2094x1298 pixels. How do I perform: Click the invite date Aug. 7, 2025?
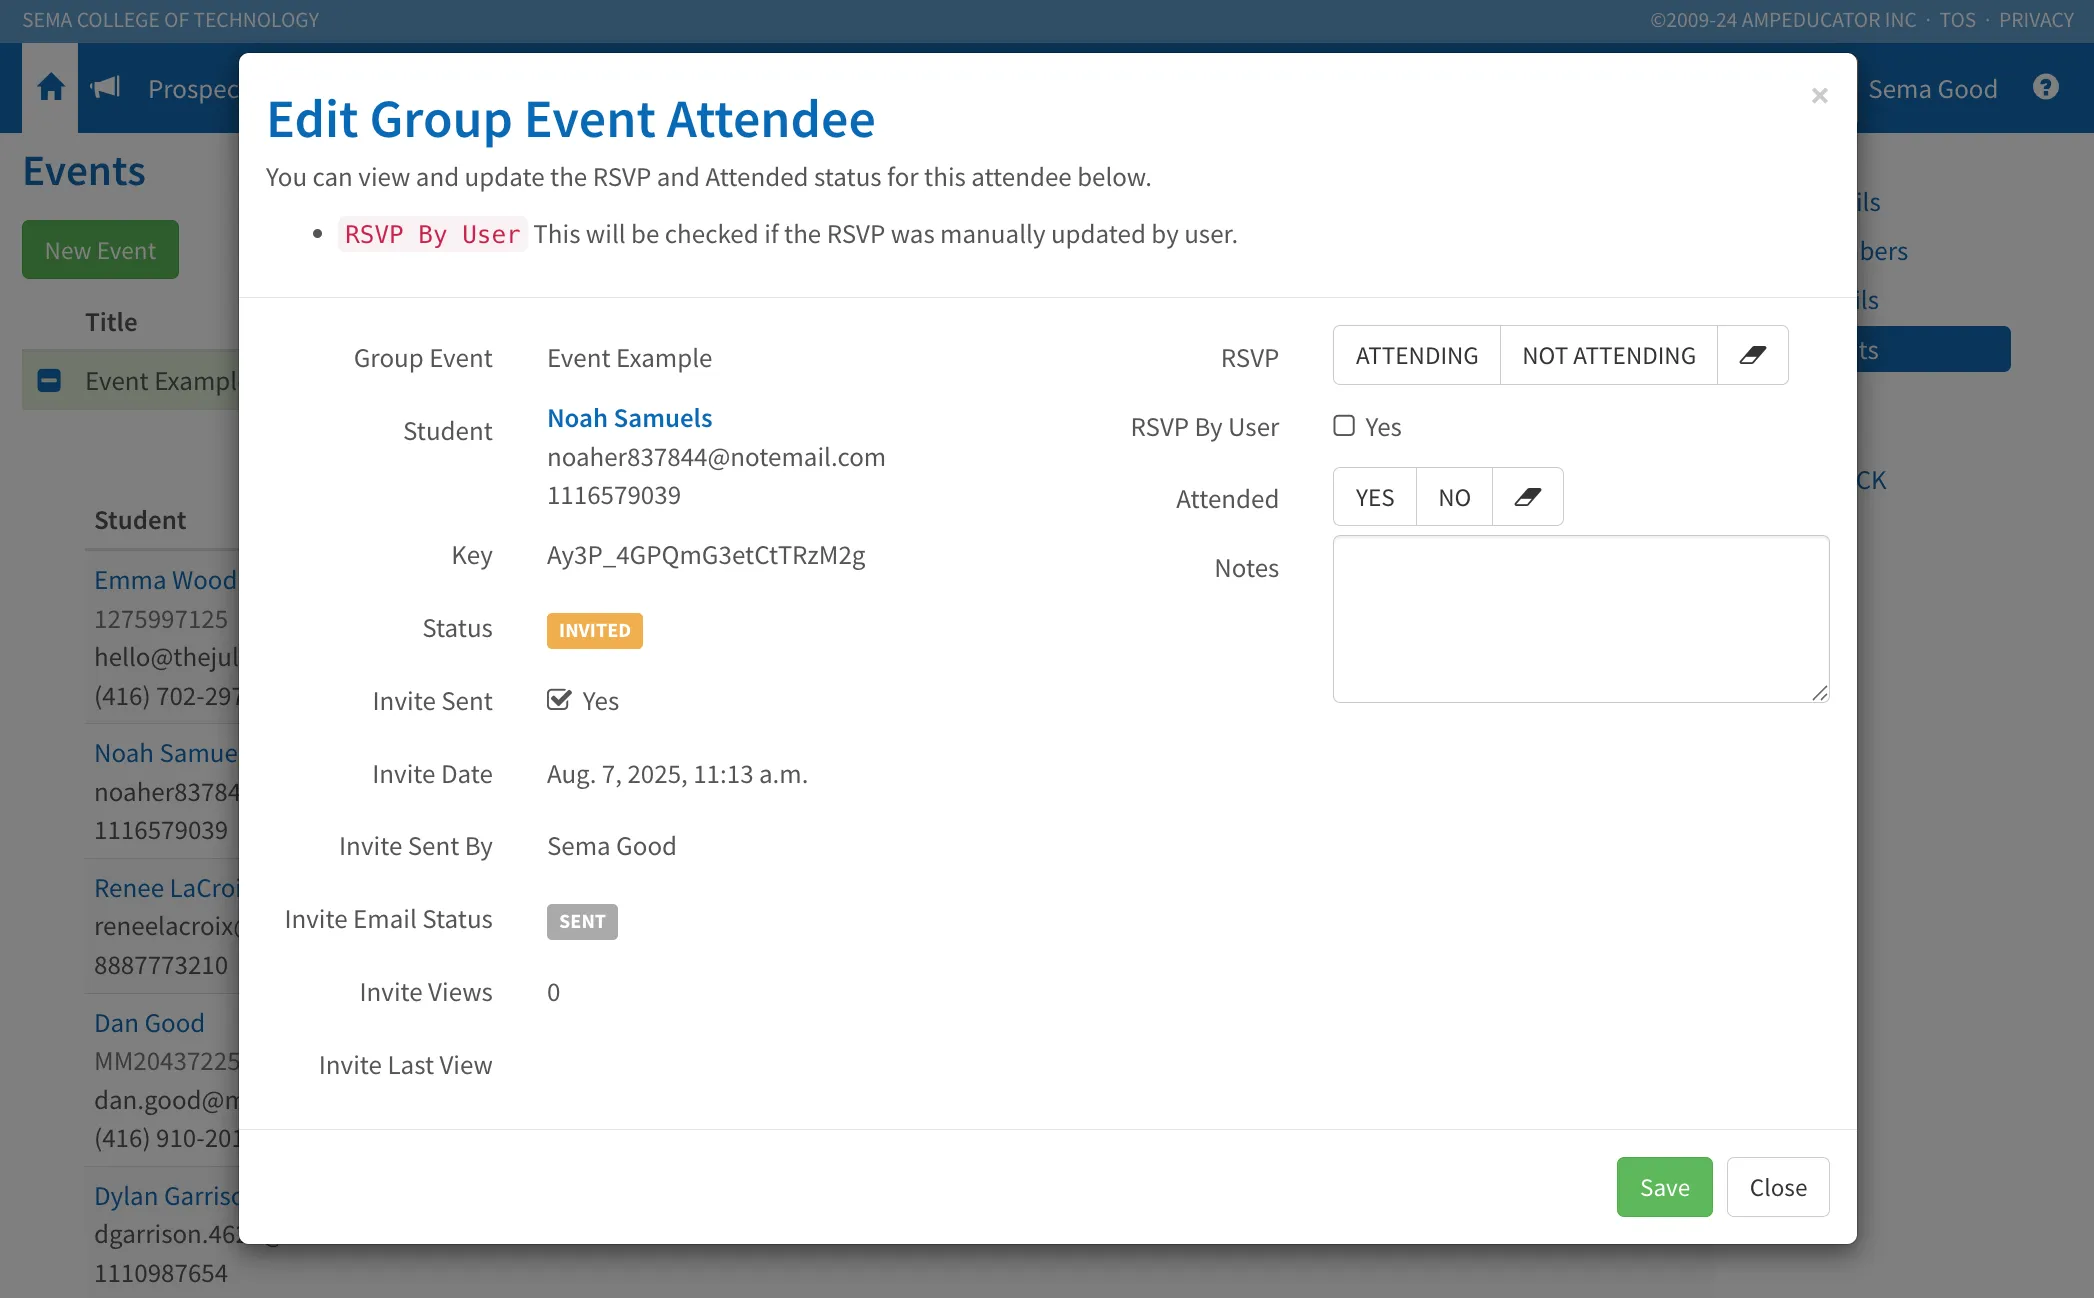(677, 774)
